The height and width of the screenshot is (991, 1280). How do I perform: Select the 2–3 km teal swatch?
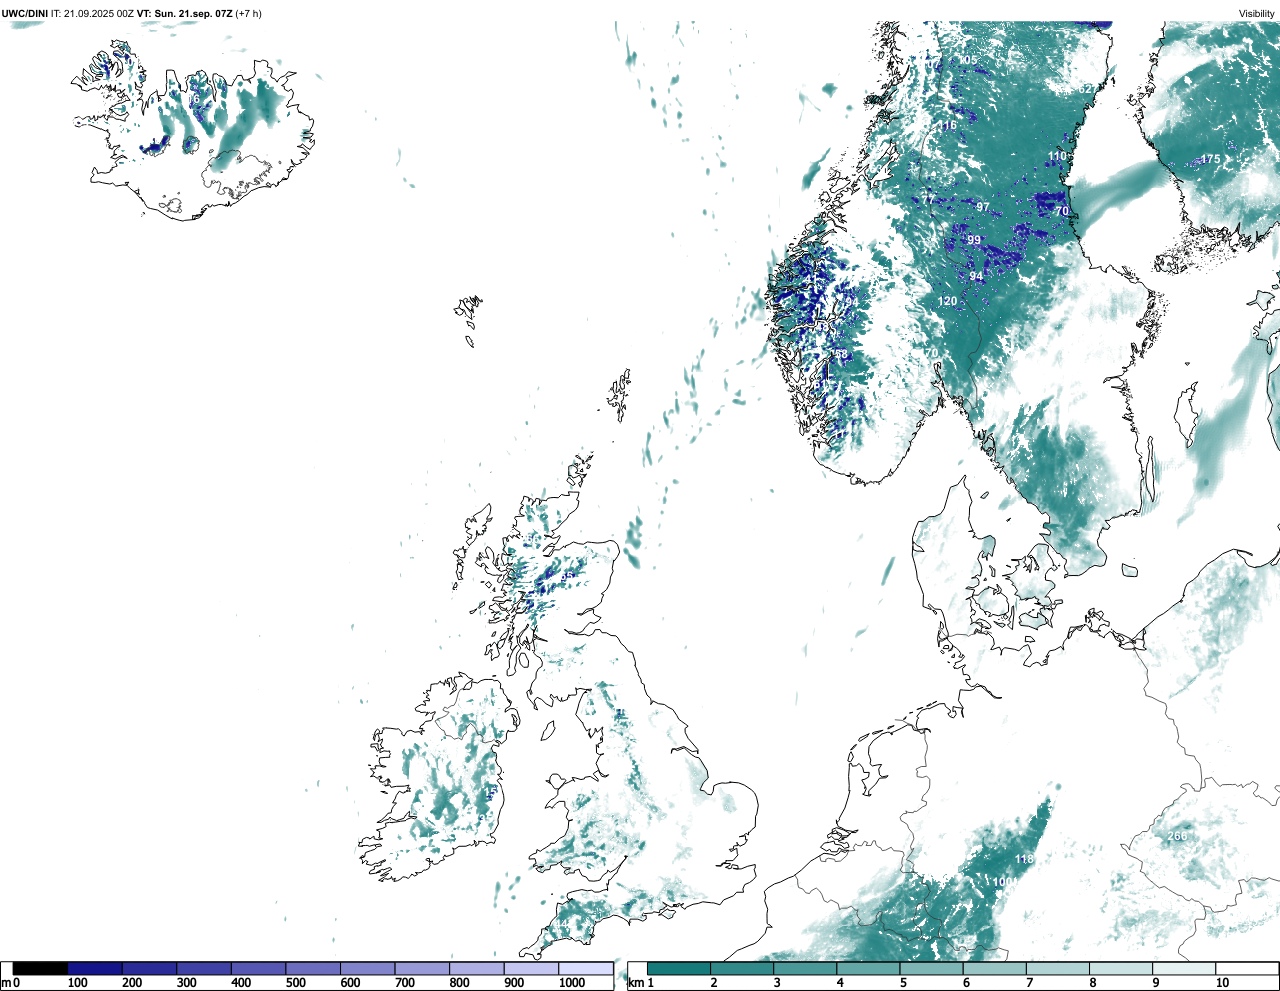tap(742, 969)
